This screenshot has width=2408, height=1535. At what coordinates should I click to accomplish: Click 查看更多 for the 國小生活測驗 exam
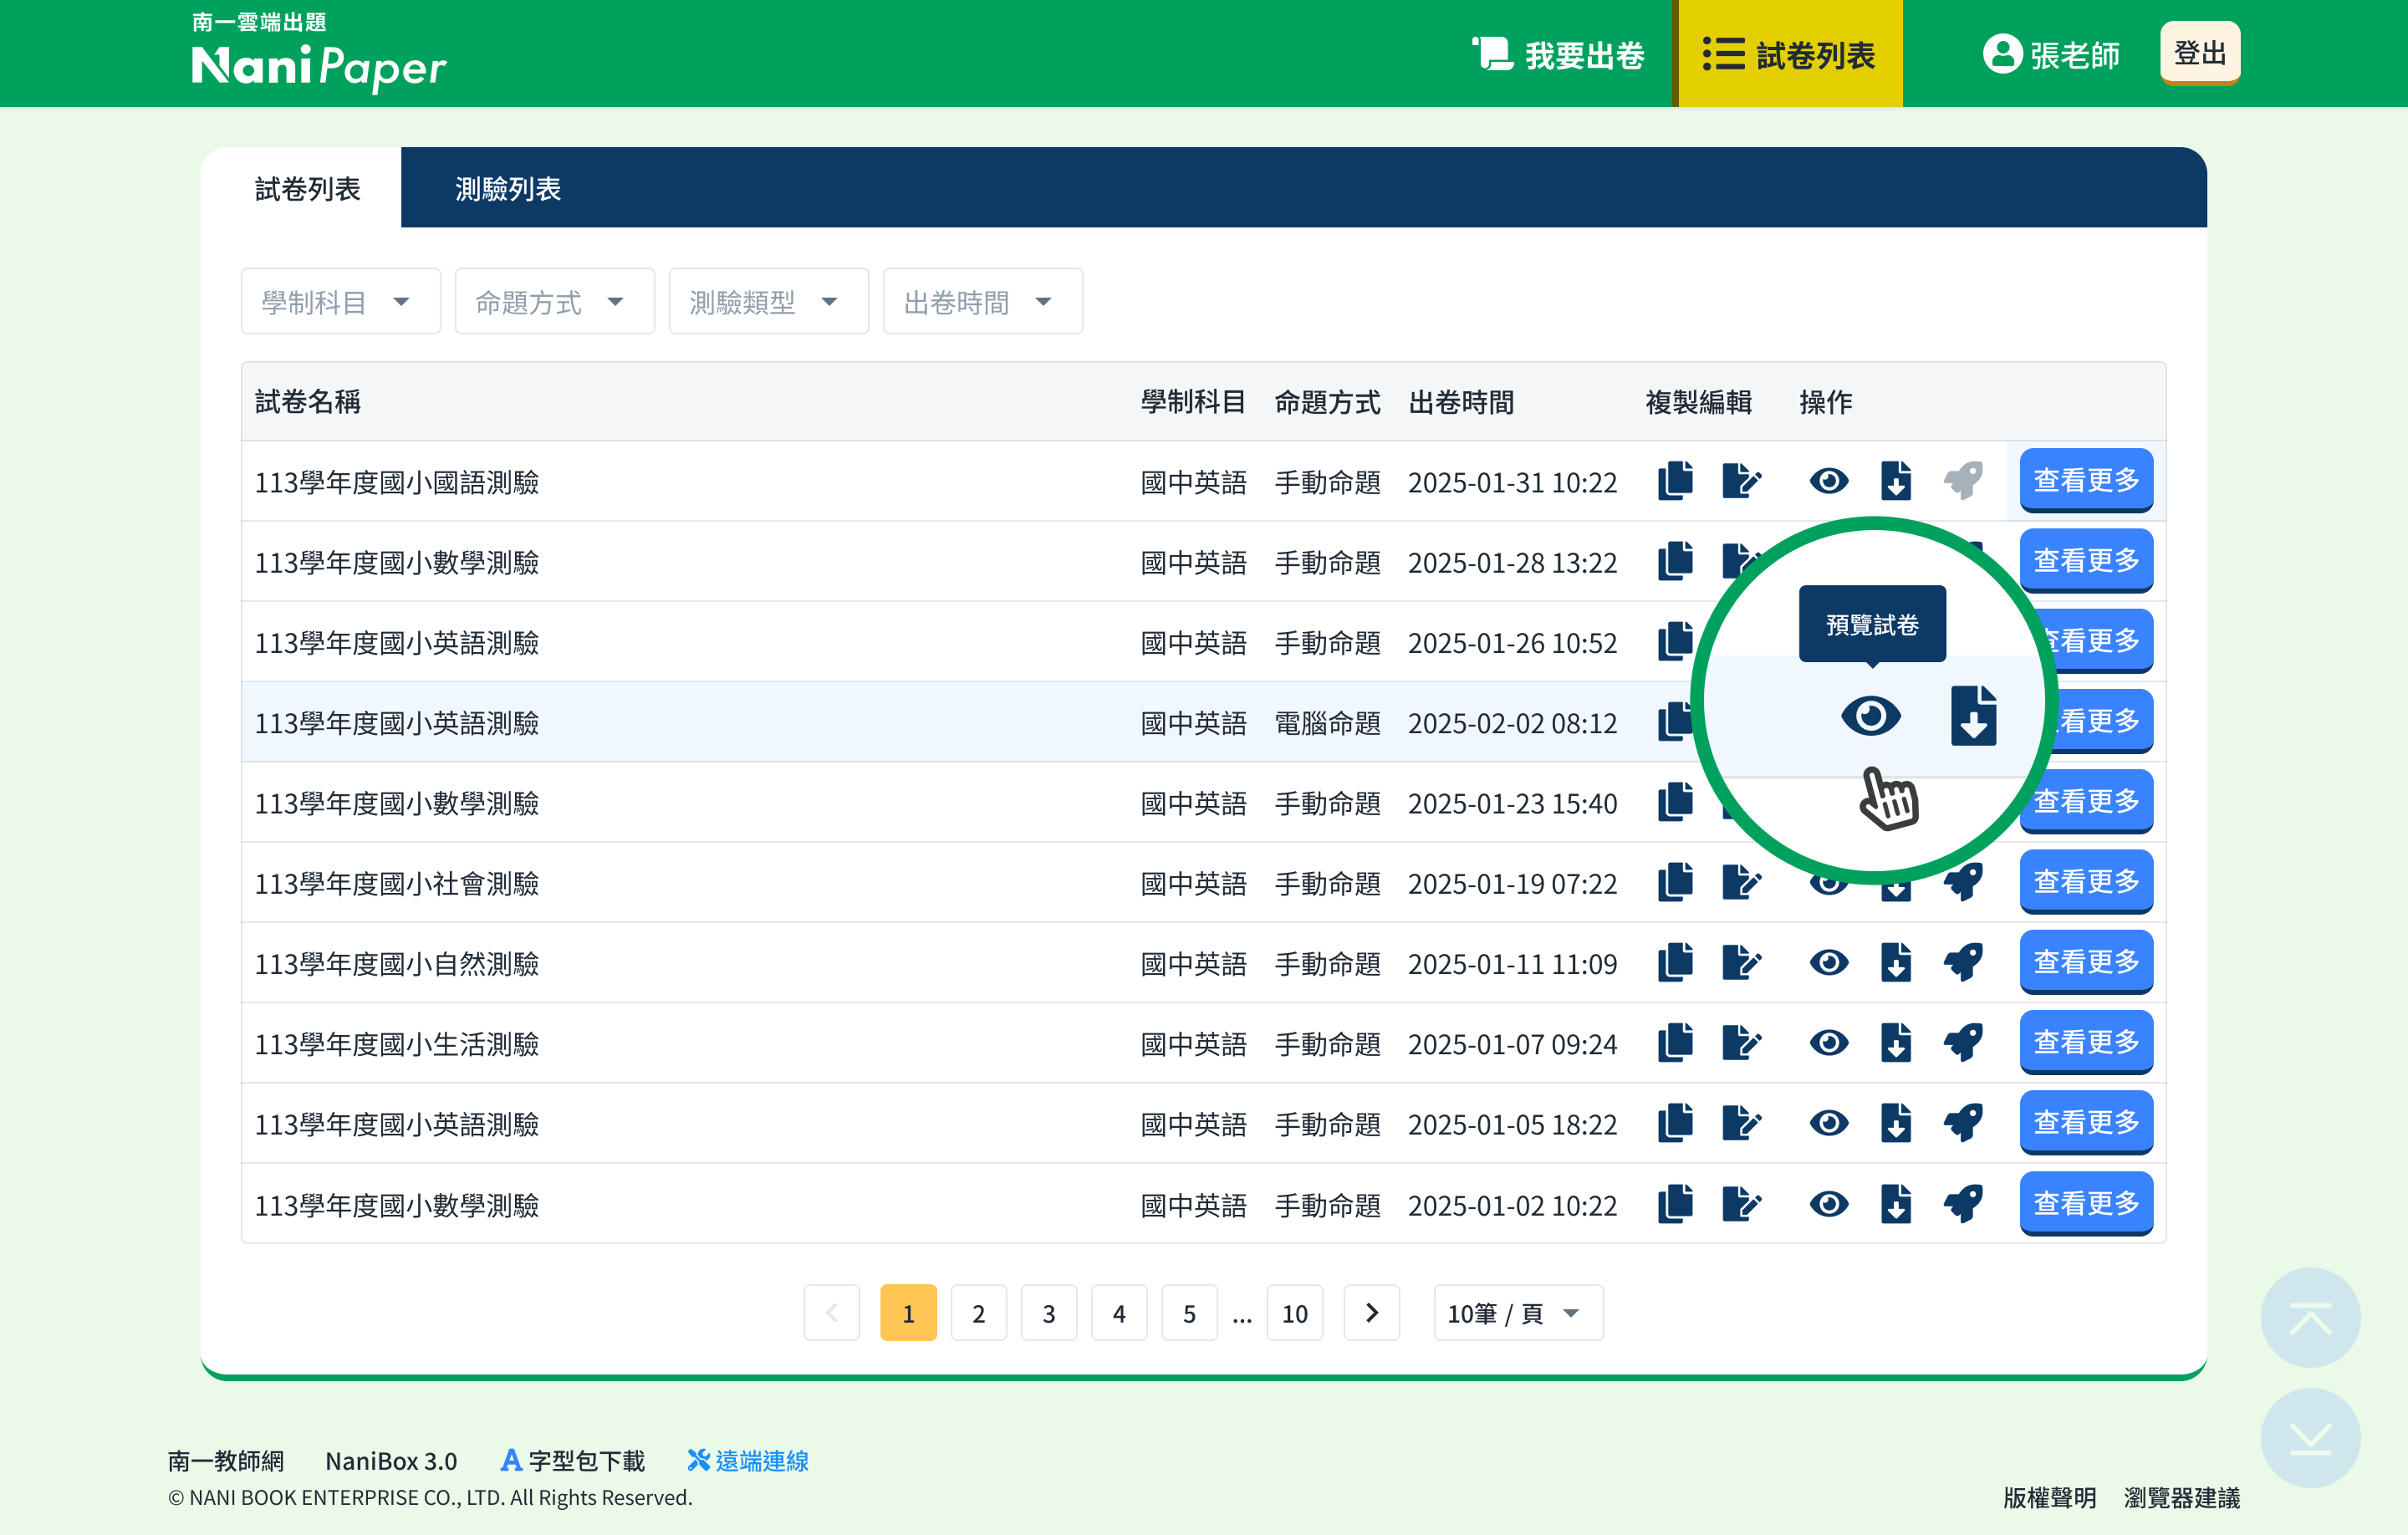click(x=2086, y=1042)
